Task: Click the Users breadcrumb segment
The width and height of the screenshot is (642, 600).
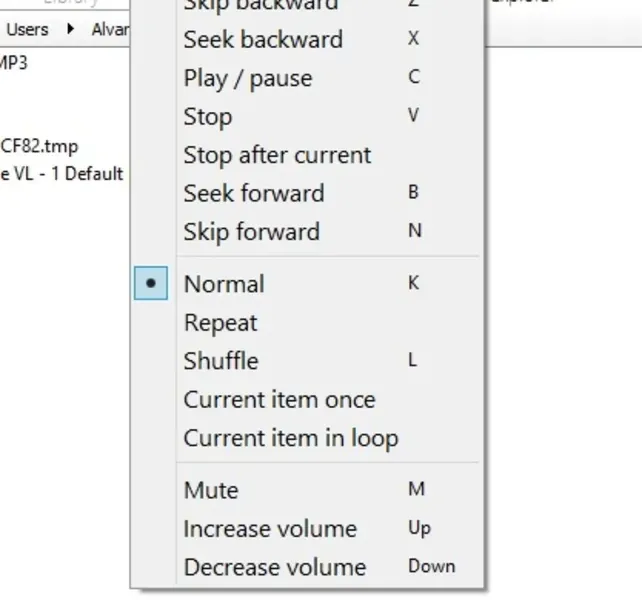Action: 27,29
